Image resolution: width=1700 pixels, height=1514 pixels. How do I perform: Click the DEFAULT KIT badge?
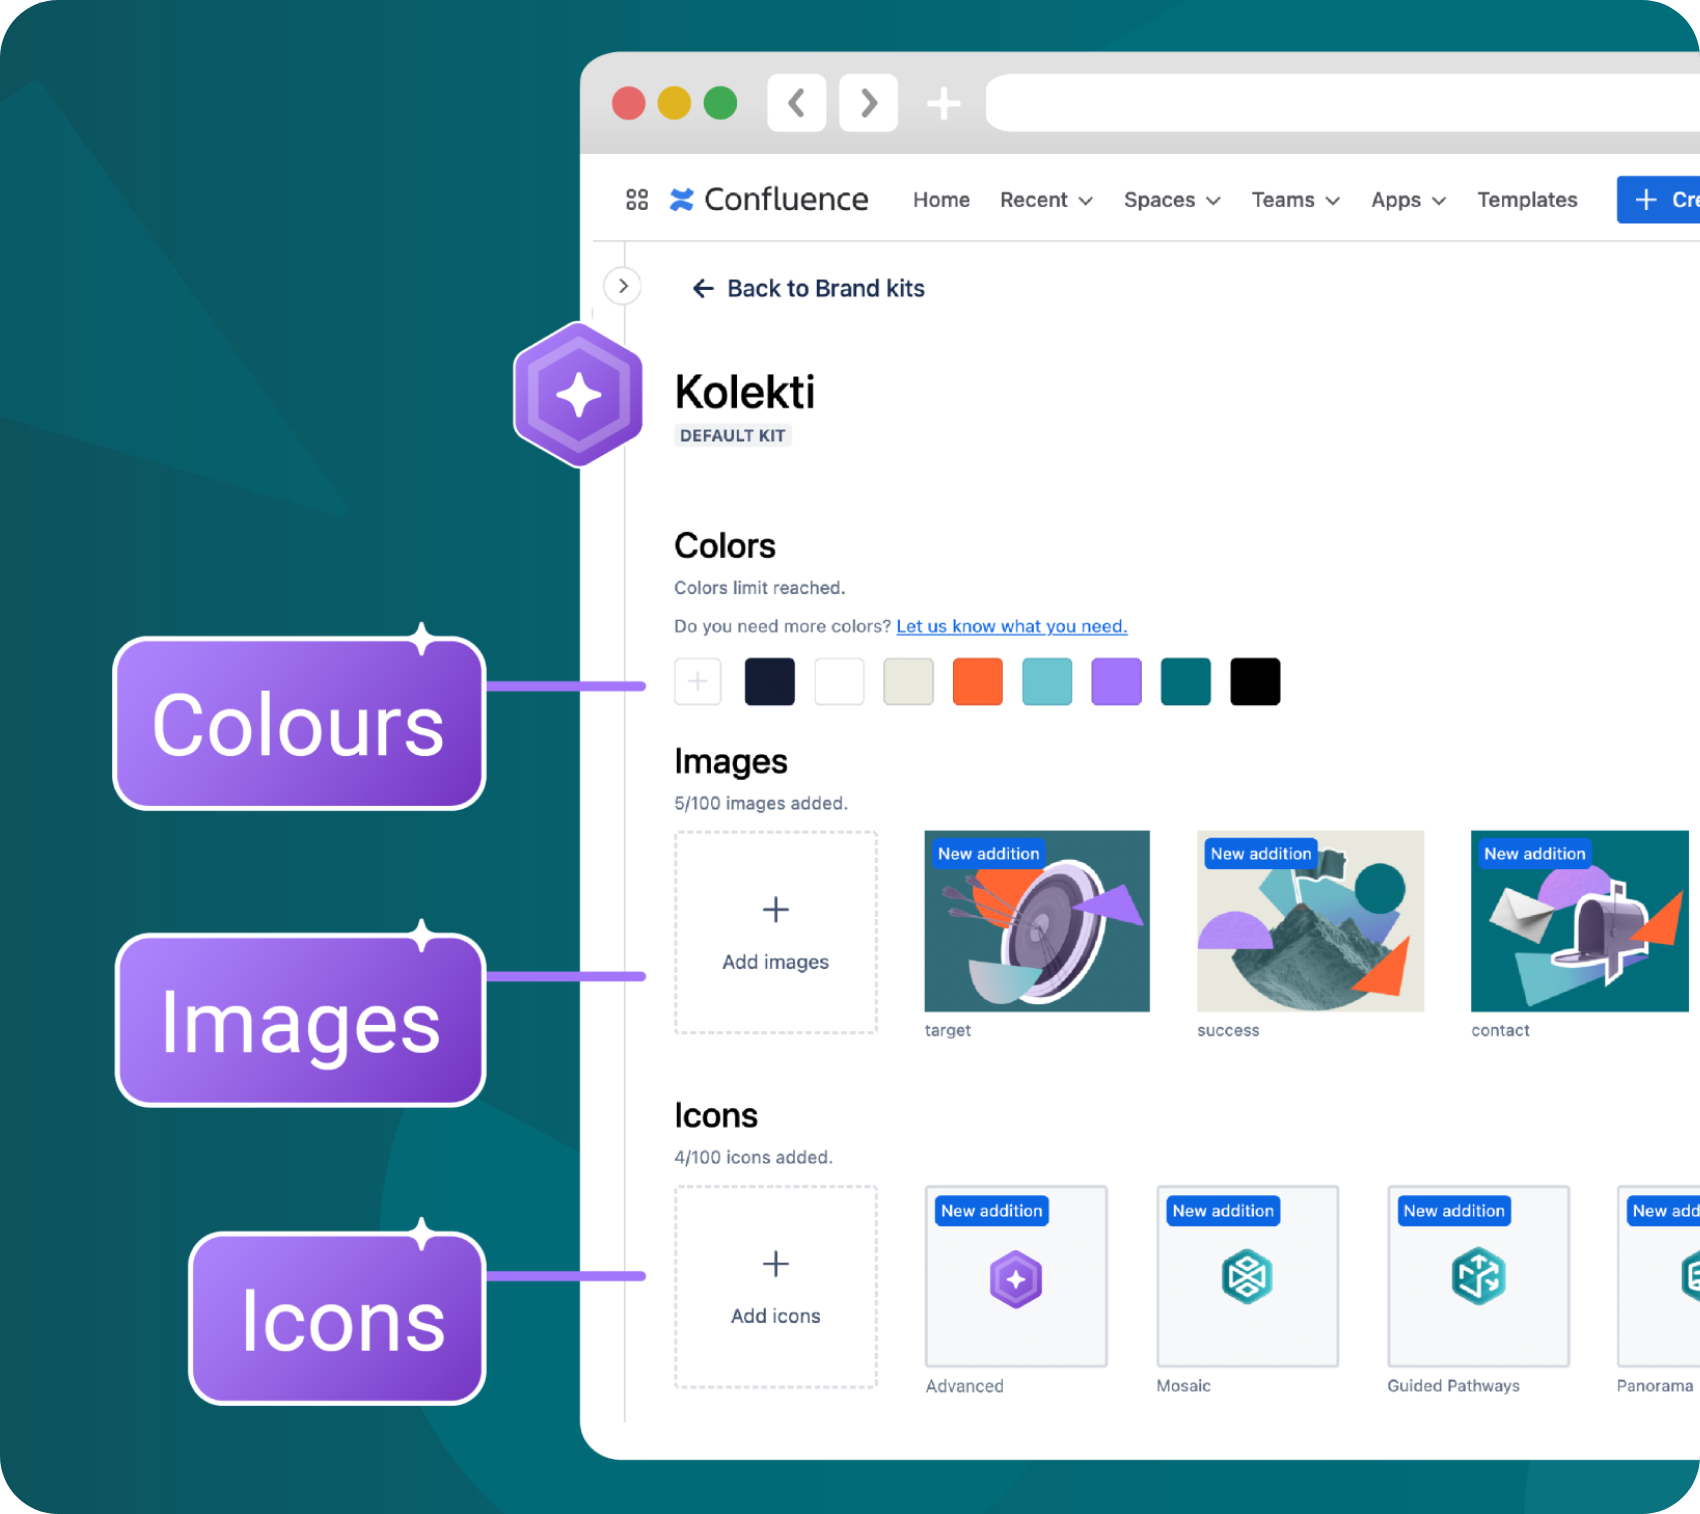tap(733, 436)
